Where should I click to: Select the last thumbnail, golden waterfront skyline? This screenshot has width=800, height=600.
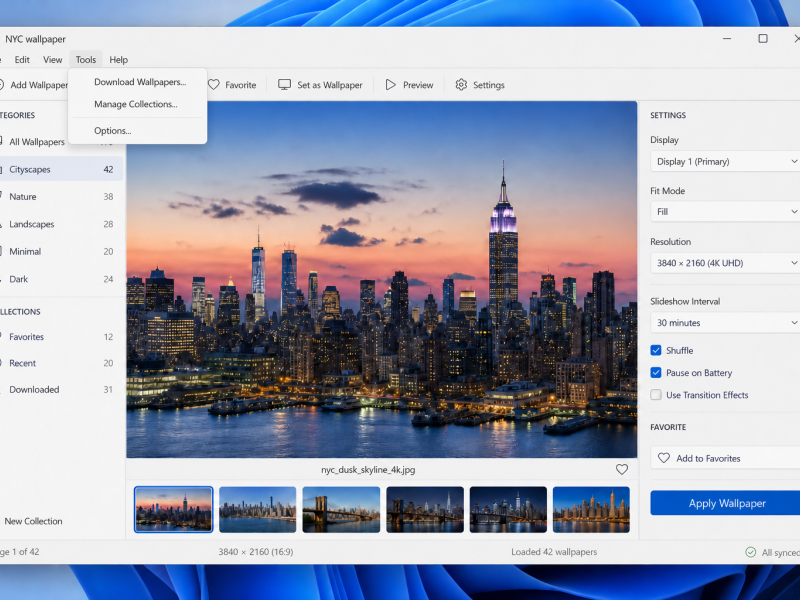pyautogui.click(x=591, y=509)
